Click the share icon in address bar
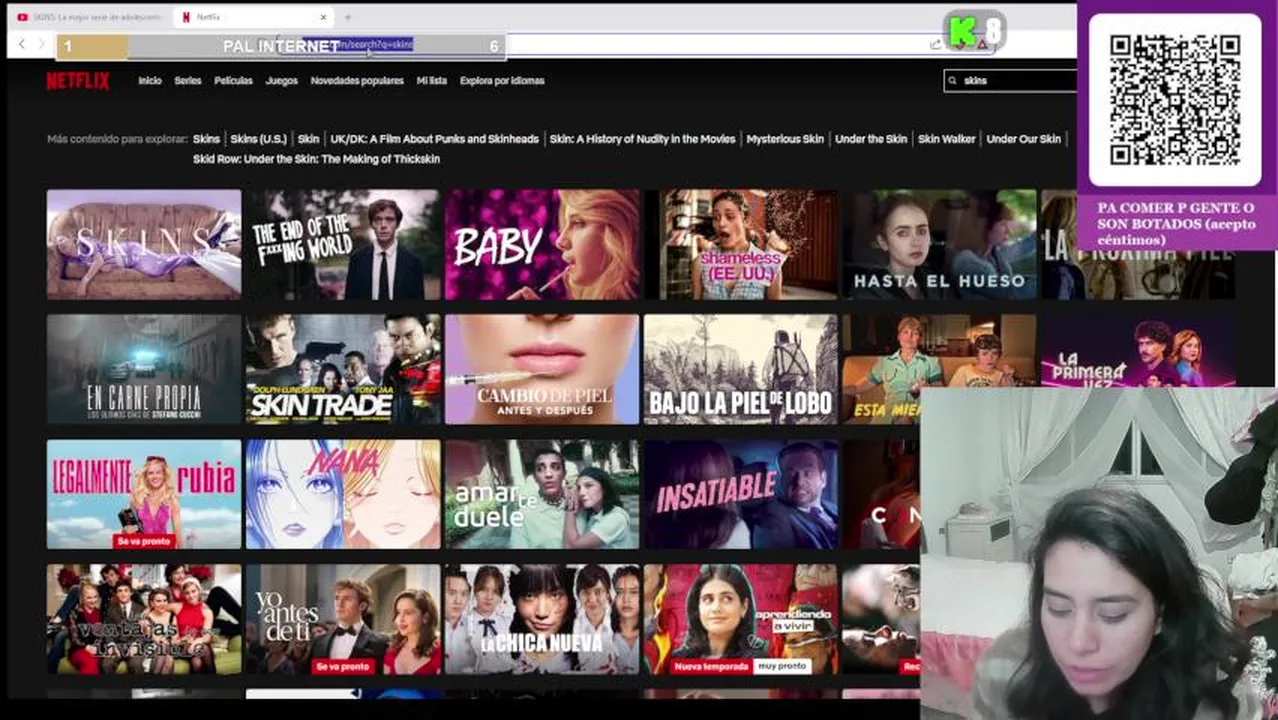1278x720 pixels. (x=936, y=44)
